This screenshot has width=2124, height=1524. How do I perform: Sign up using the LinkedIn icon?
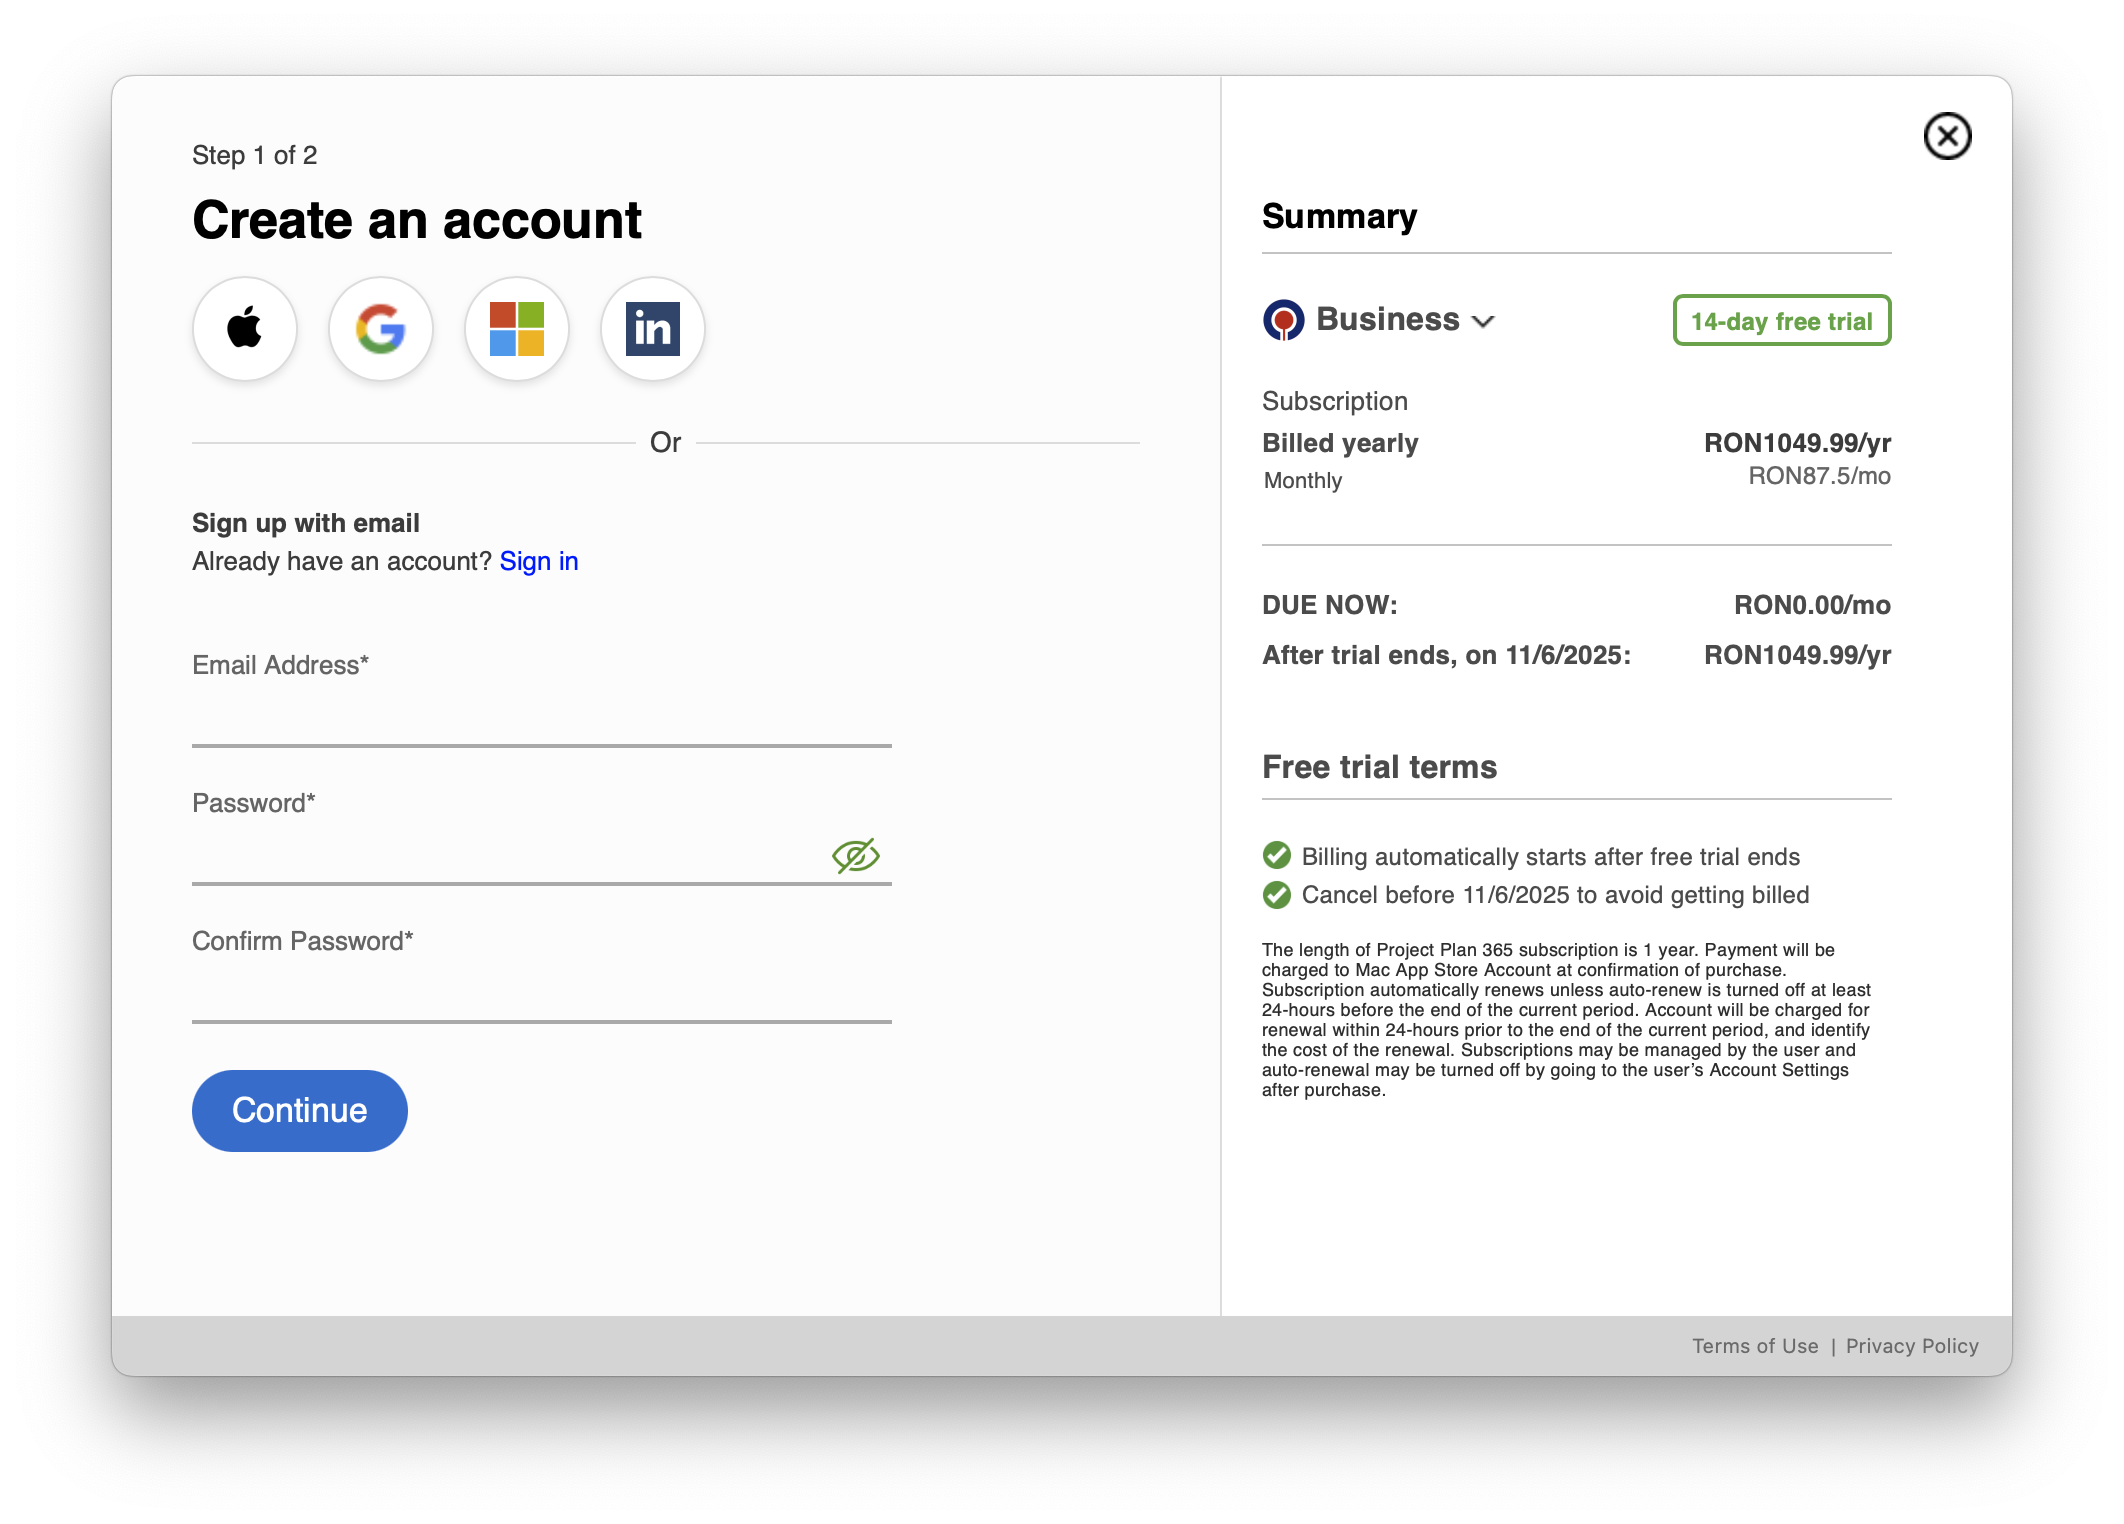point(653,328)
